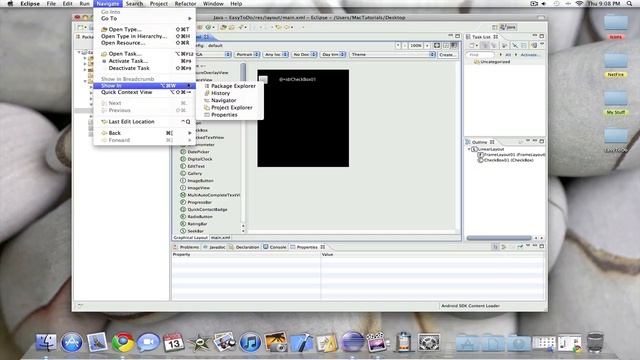Screen dimensions: 640x360
Task: Click the Create... configuration button
Action: [x=448, y=54]
